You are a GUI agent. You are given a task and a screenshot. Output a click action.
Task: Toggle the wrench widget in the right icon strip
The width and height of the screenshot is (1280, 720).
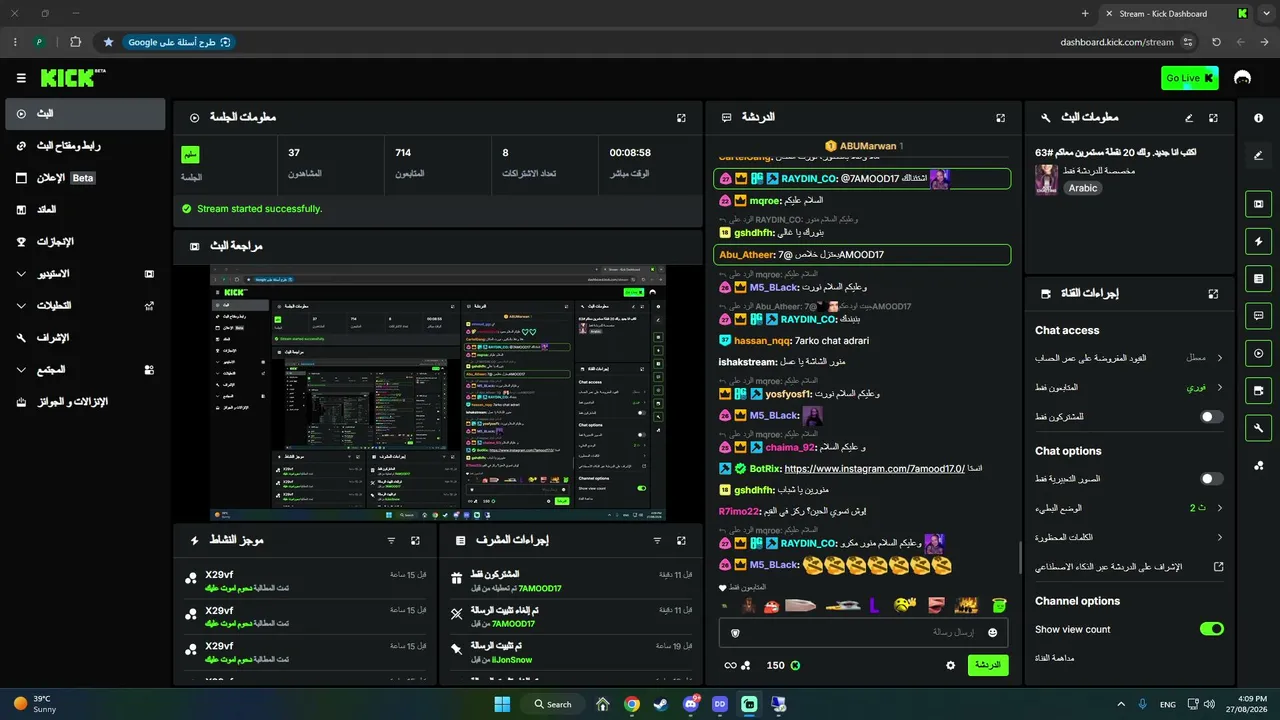[1258, 428]
